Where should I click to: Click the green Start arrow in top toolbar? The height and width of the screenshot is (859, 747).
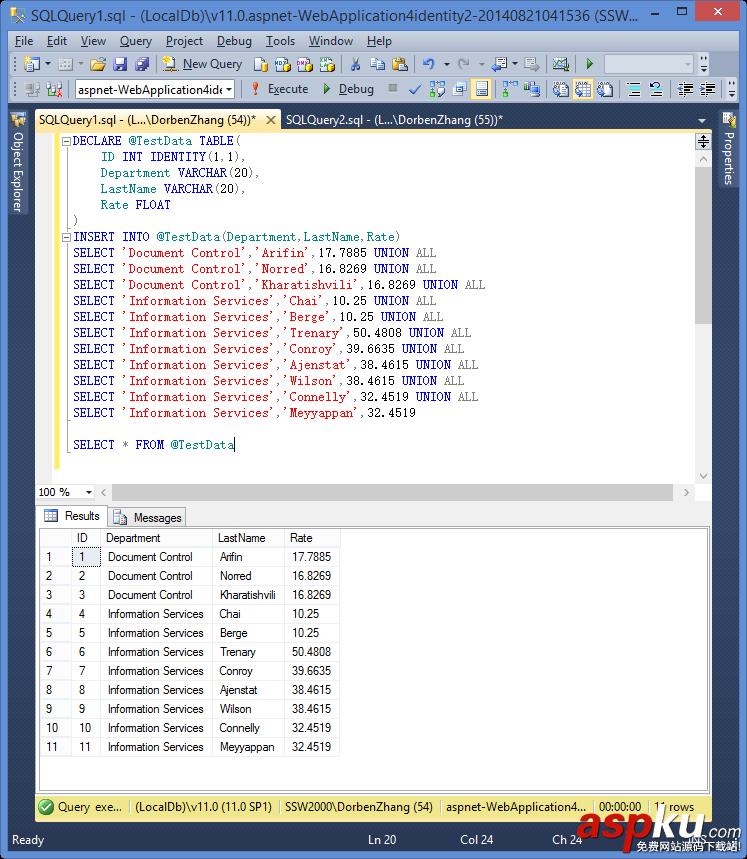click(590, 64)
